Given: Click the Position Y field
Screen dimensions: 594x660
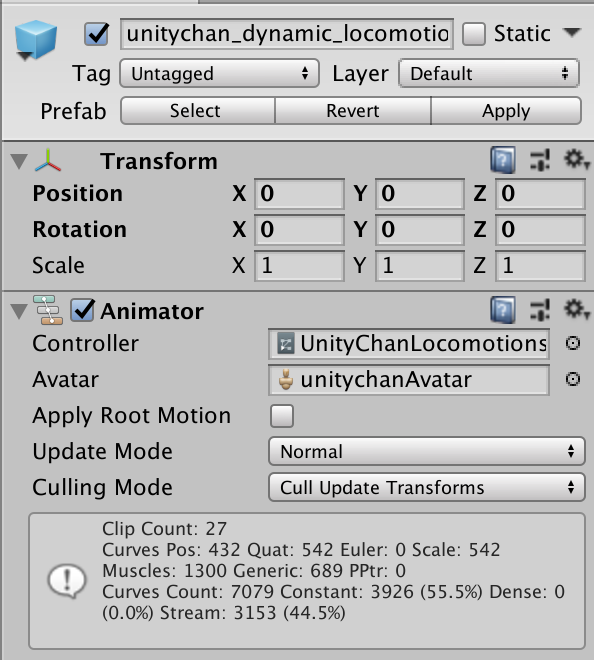Looking at the screenshot, I should click(x=420, y=194).
